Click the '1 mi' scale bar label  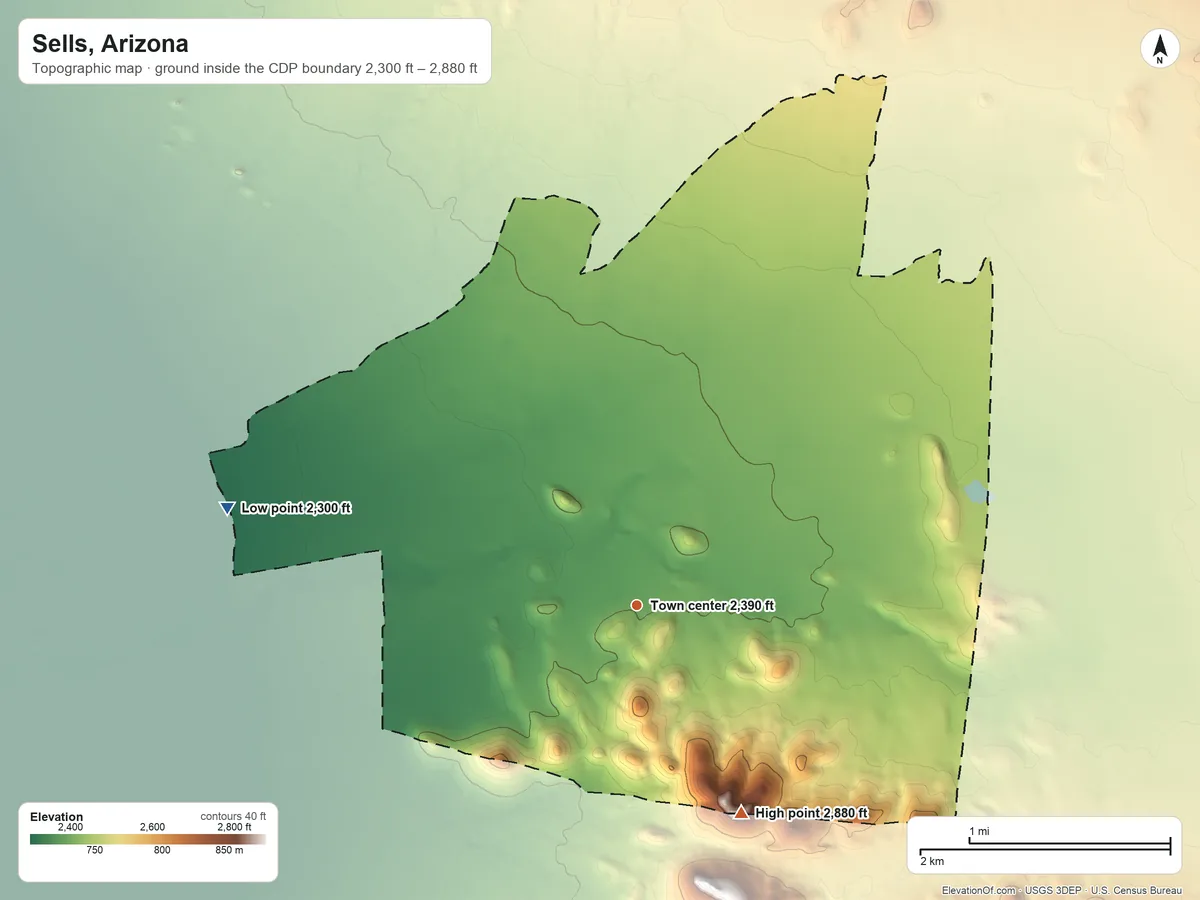[x=979, y=832]
